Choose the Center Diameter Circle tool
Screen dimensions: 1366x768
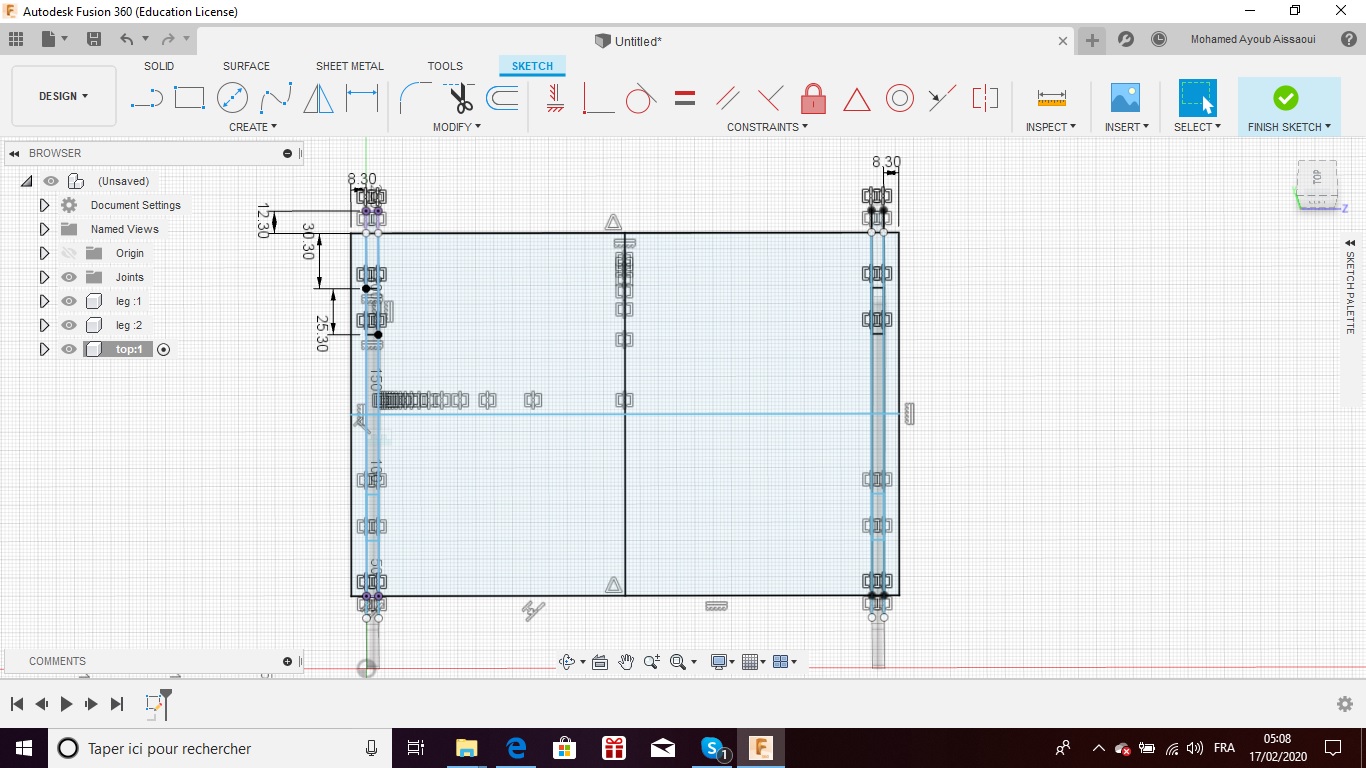232,98
